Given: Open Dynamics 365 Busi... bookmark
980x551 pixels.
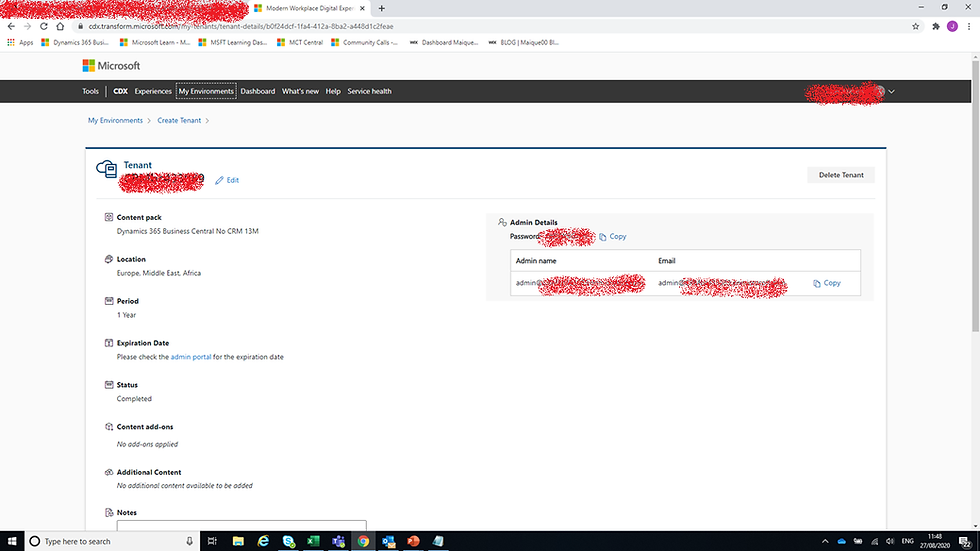Looking at the screenshot, I should (74, 42).
